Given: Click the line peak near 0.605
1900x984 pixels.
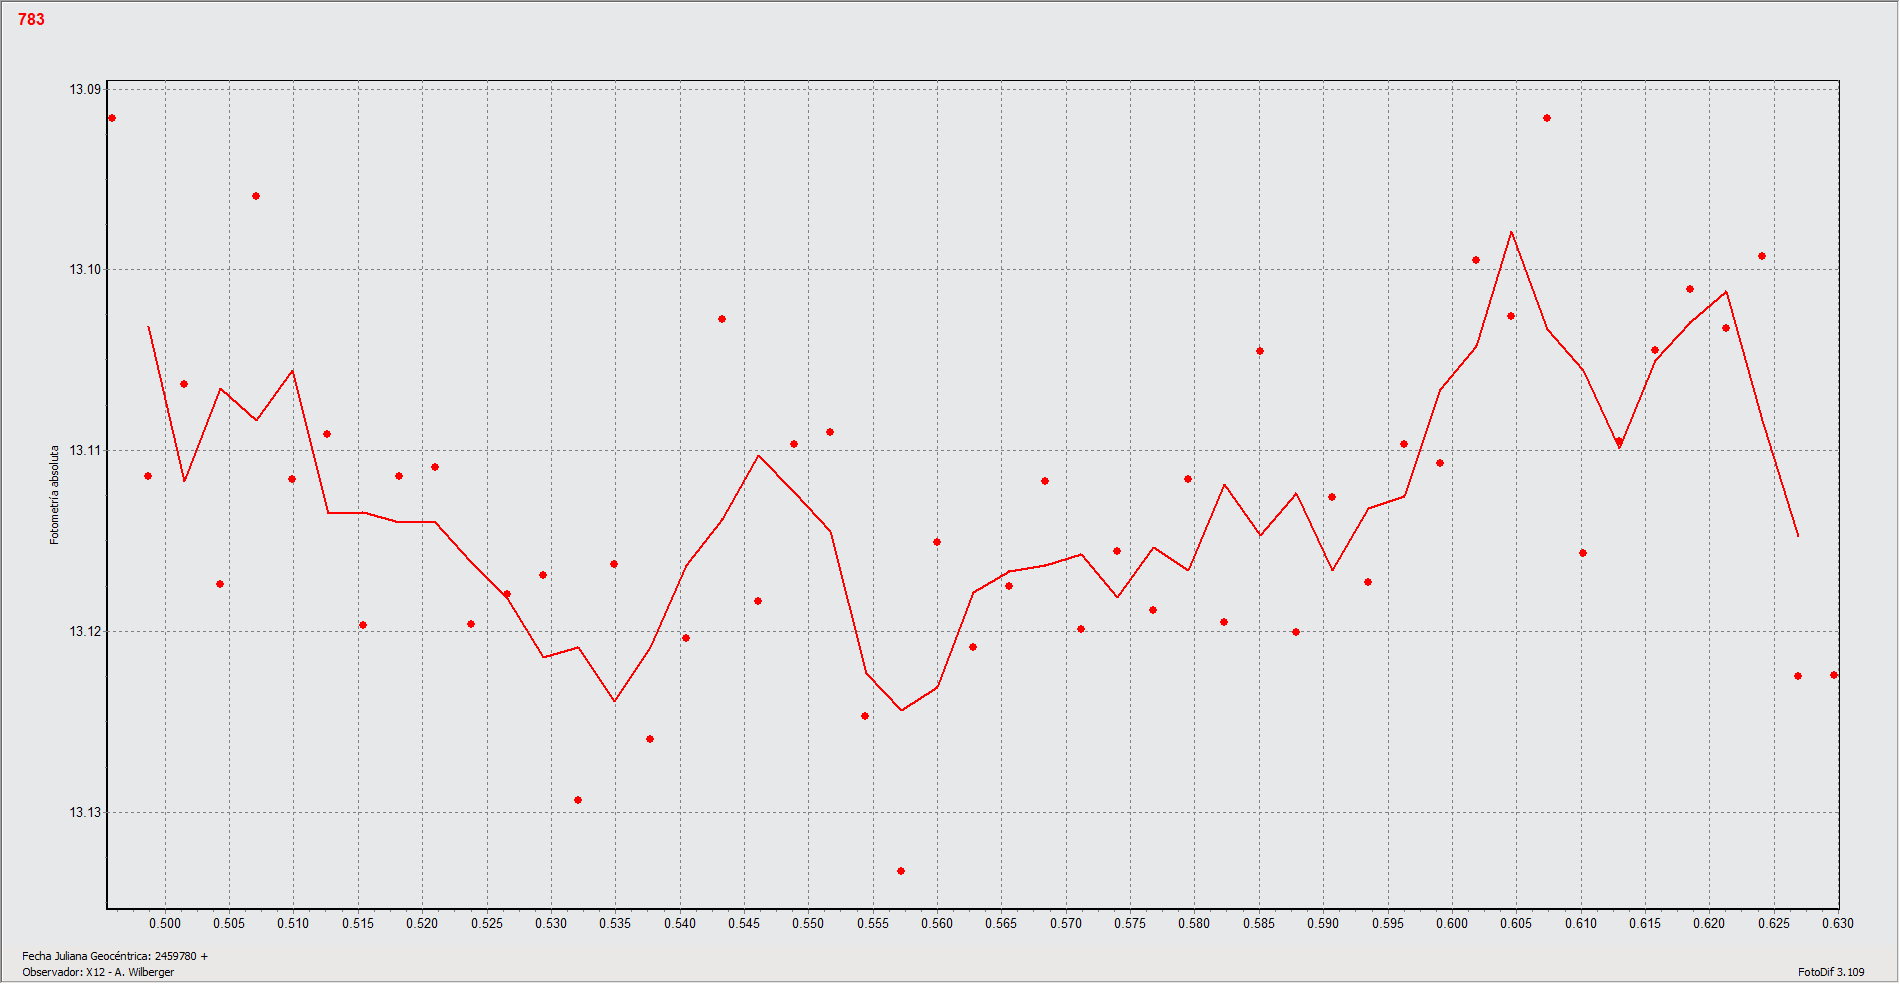Looking at the screenshot, I should tap(1511, 232).
